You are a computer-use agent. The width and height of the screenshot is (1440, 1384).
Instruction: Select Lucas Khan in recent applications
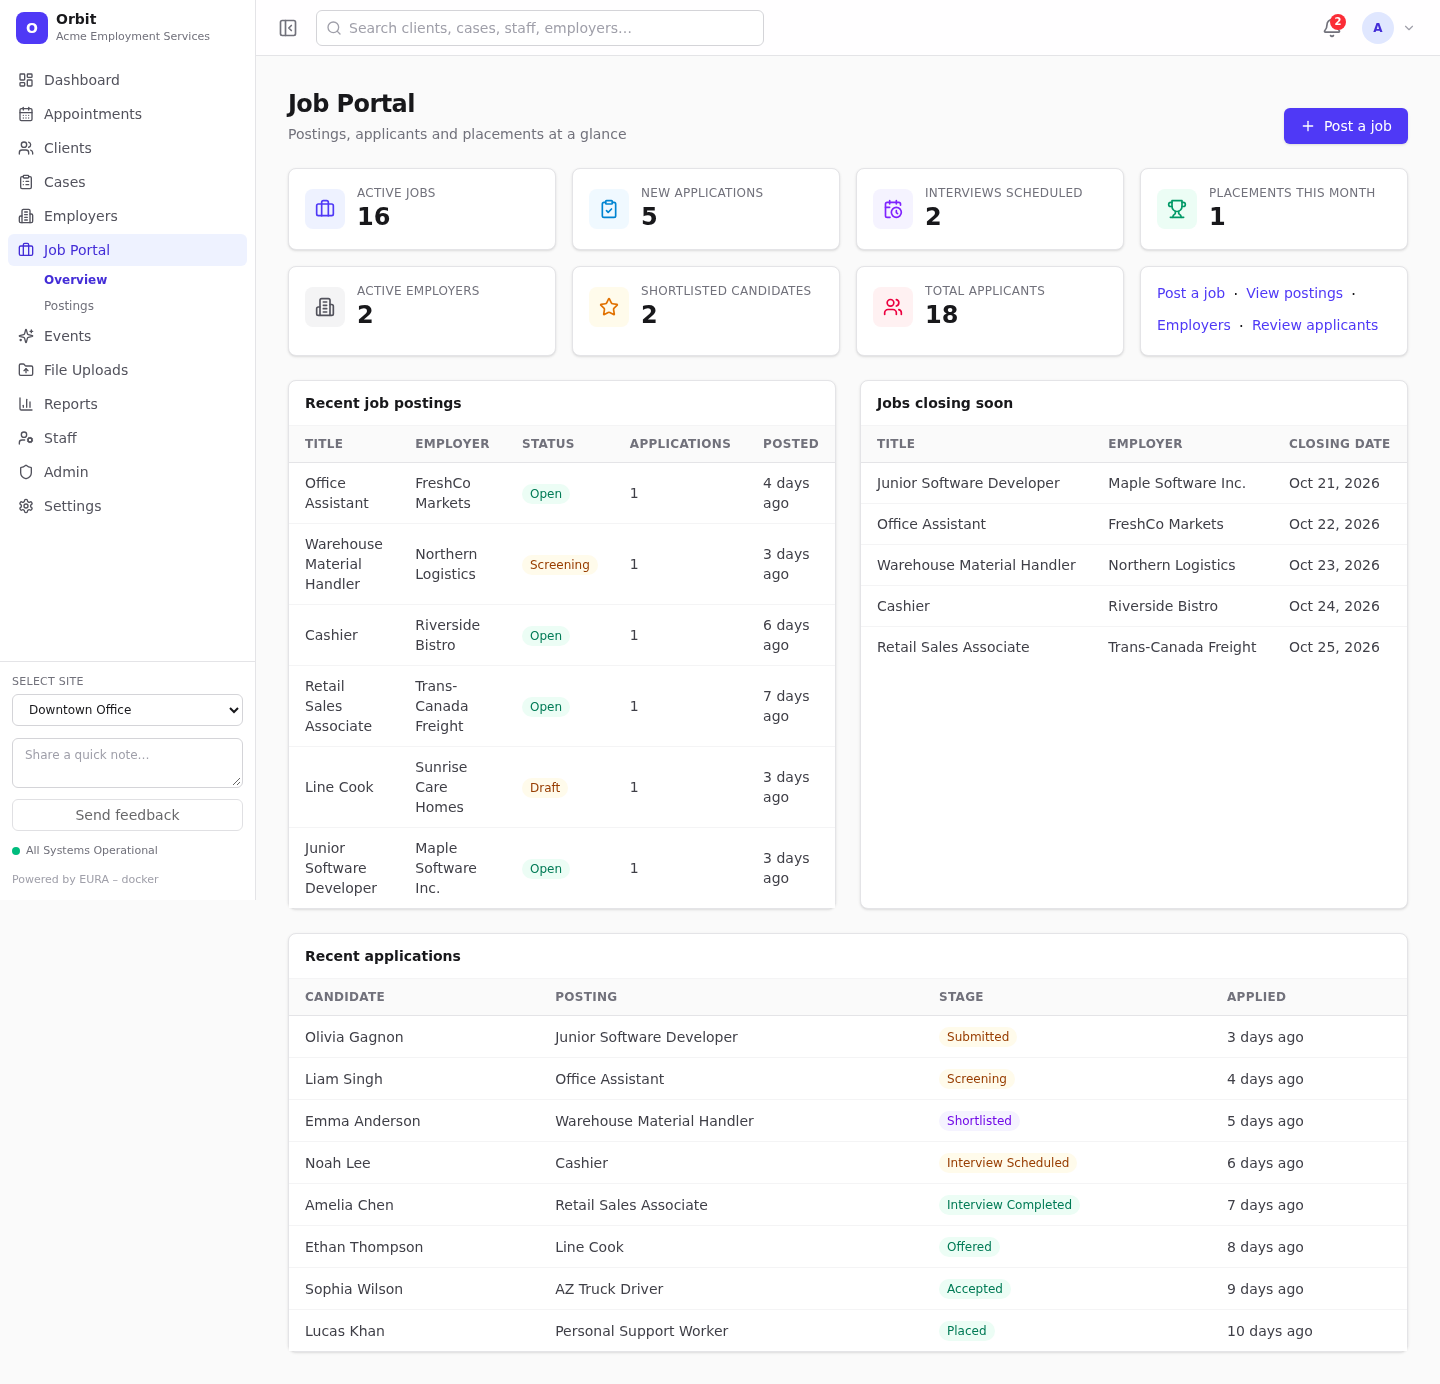click(x=345, y=1331)
